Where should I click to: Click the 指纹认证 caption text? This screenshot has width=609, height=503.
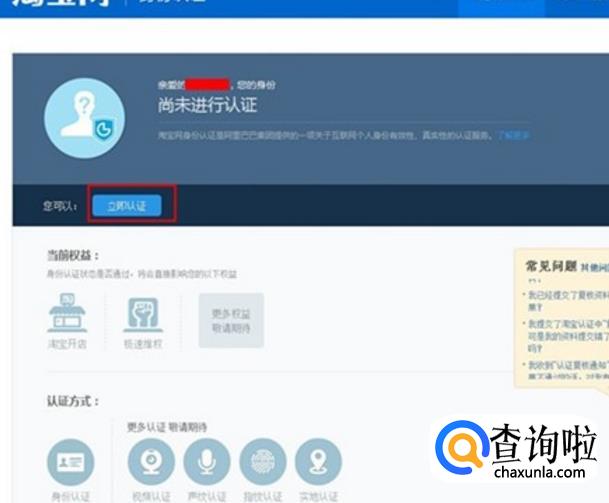263,496
